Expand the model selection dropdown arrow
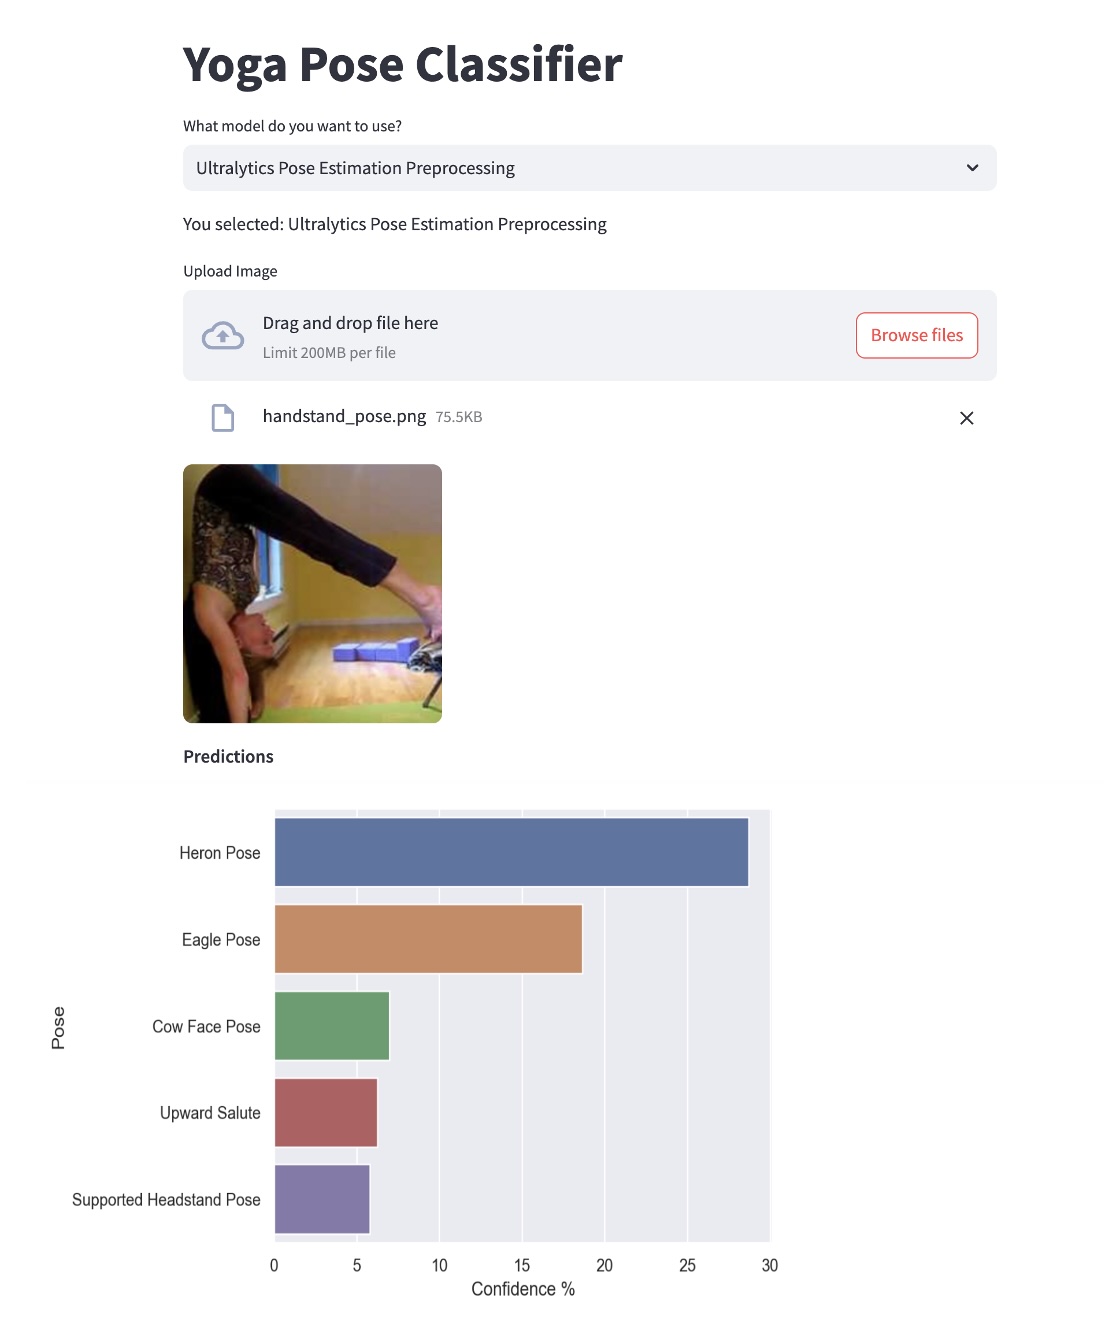This screenshot has width=1104, height=1342. tap(972, 168)
